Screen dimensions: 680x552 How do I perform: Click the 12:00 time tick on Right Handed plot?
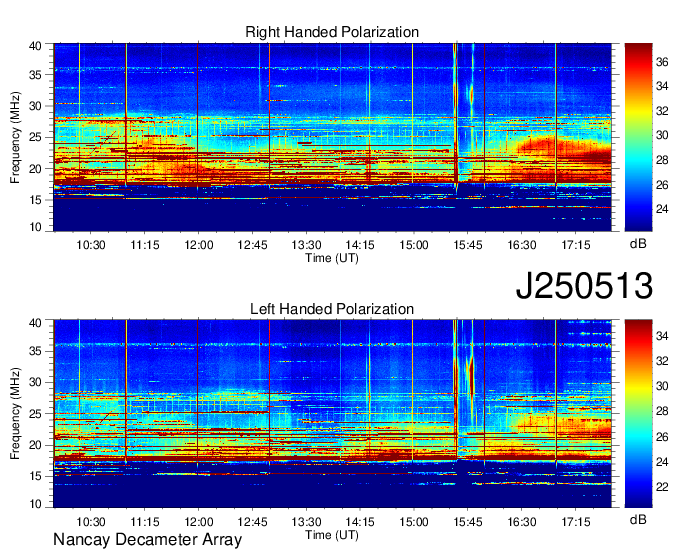(x=199, y=245)
